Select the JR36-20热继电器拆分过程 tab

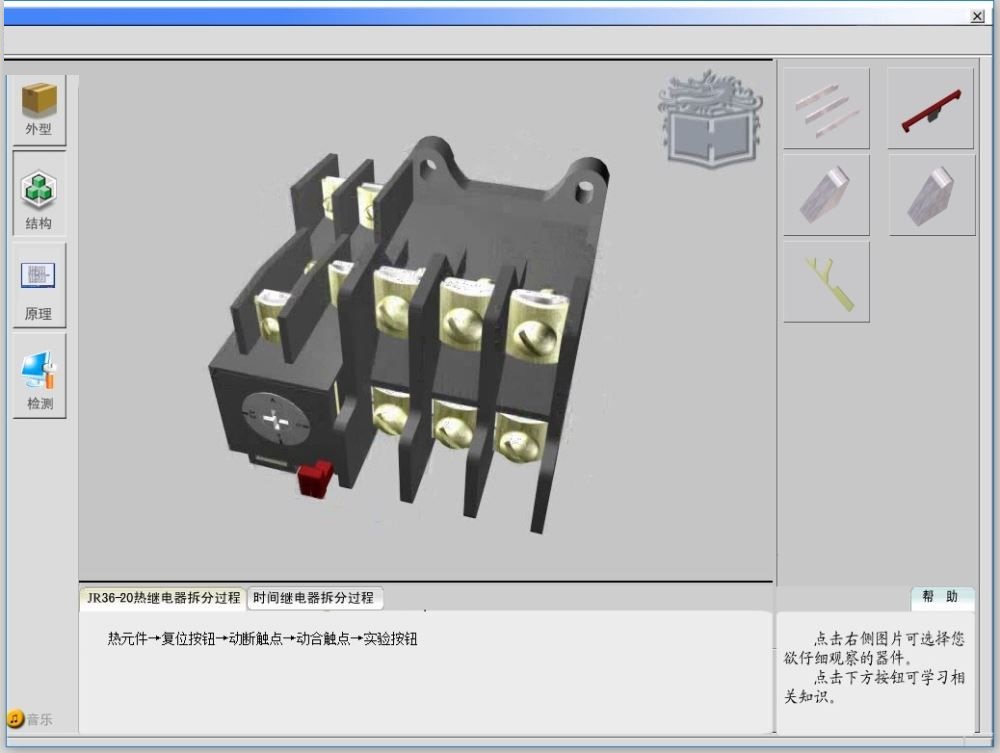pyautogui.click(x=165, y=597)
